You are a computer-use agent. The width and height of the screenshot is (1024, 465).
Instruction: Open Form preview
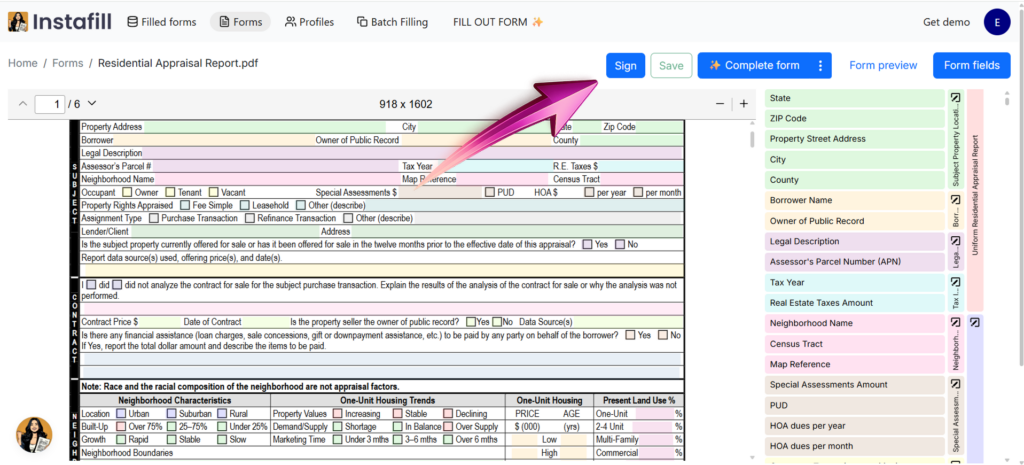coord(883,65)
